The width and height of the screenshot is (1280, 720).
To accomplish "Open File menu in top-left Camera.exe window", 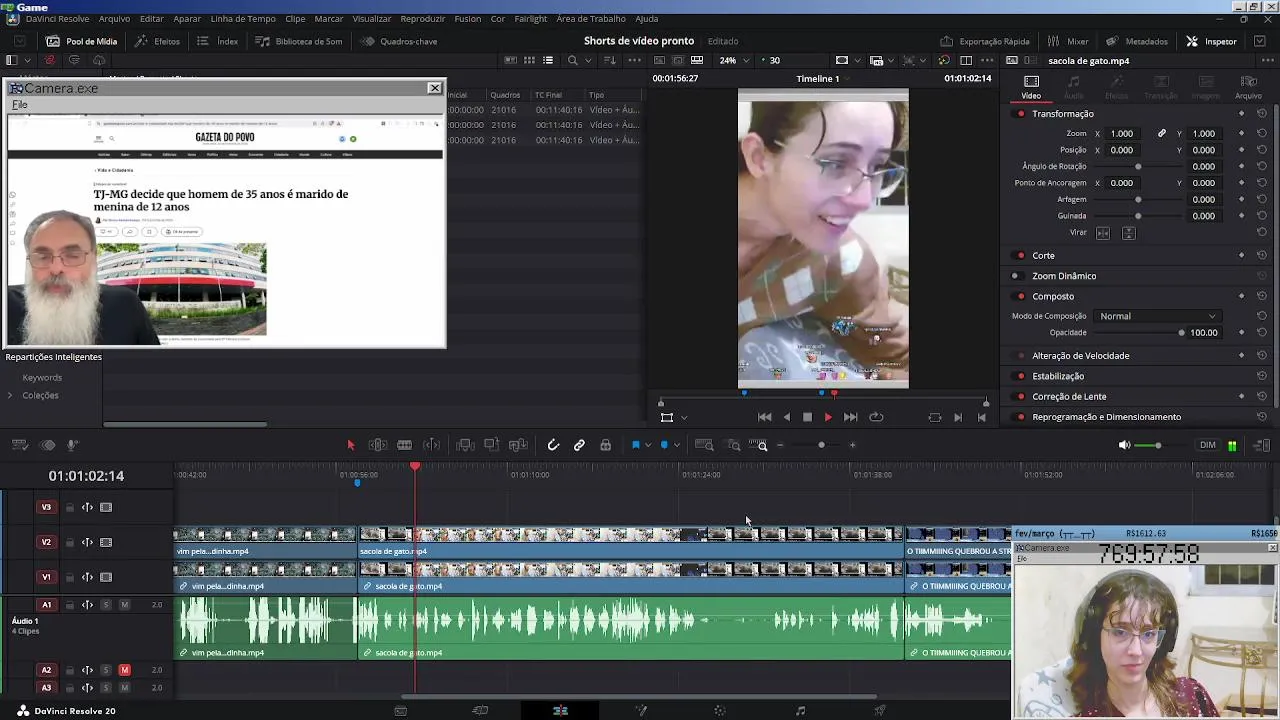I will click(19, 105).
